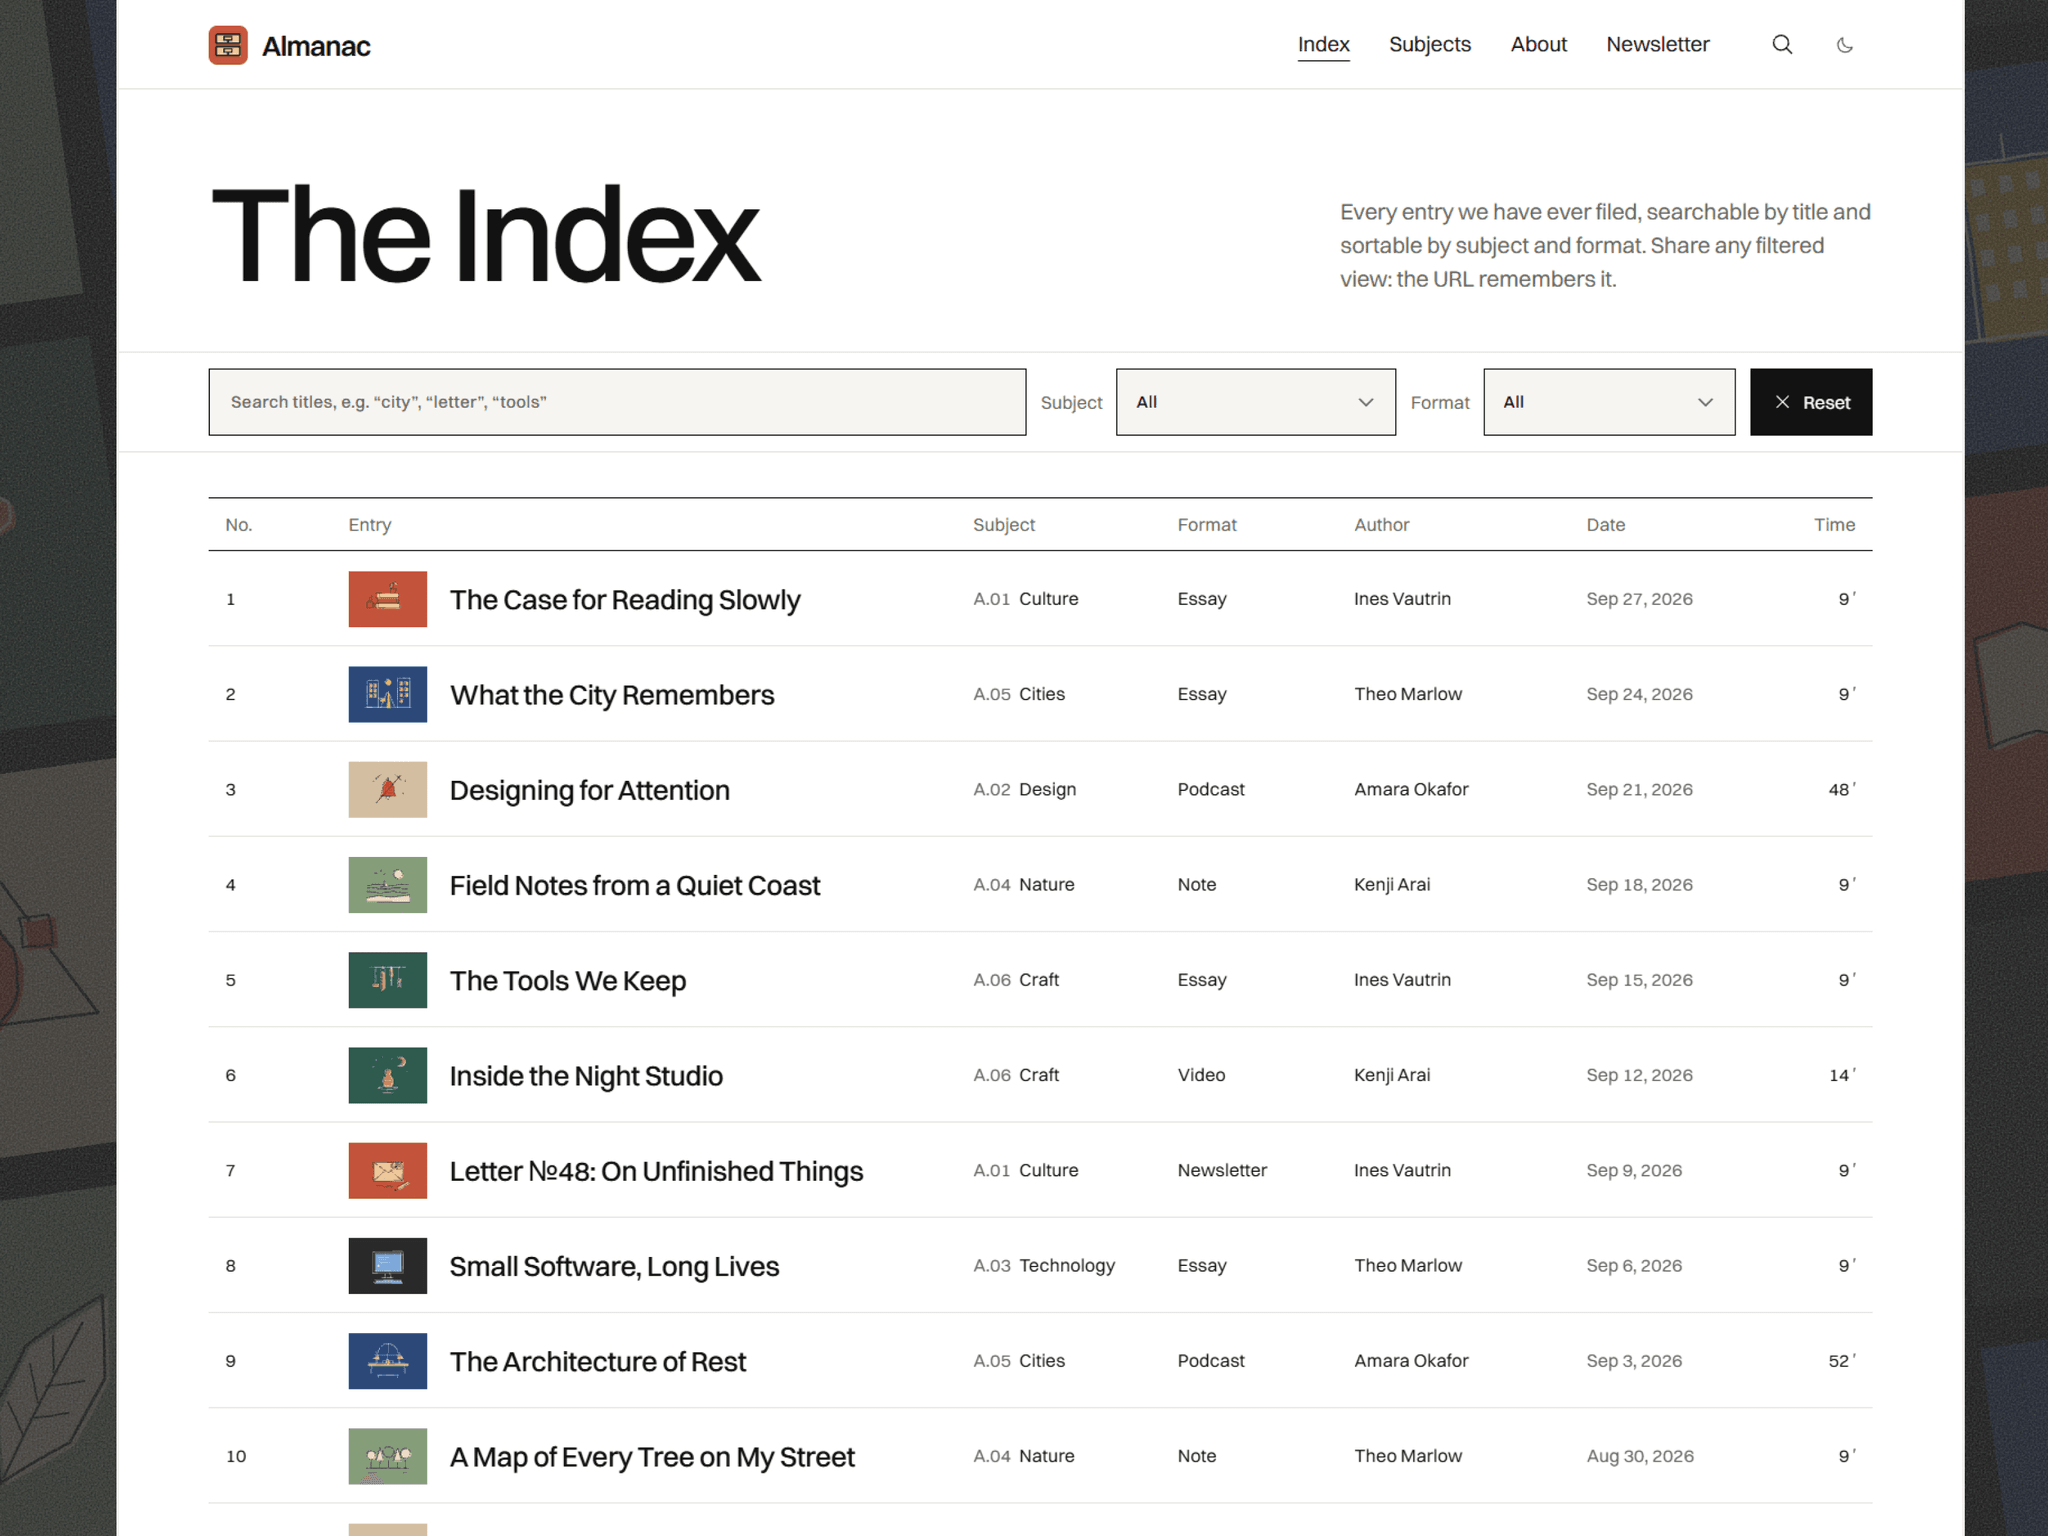Go to the Subjects nav item
Screen dimensions: 2048x1536
point(1429,45)
